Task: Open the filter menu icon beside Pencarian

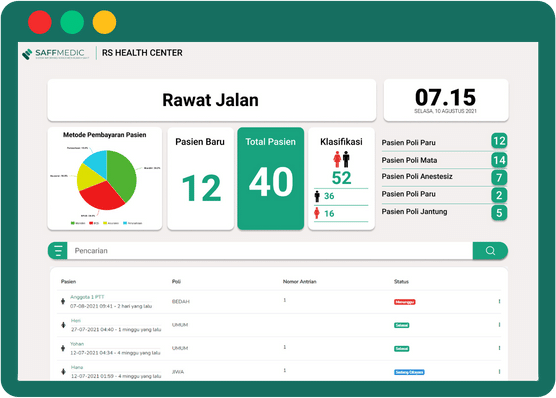Action: point(58,251)
